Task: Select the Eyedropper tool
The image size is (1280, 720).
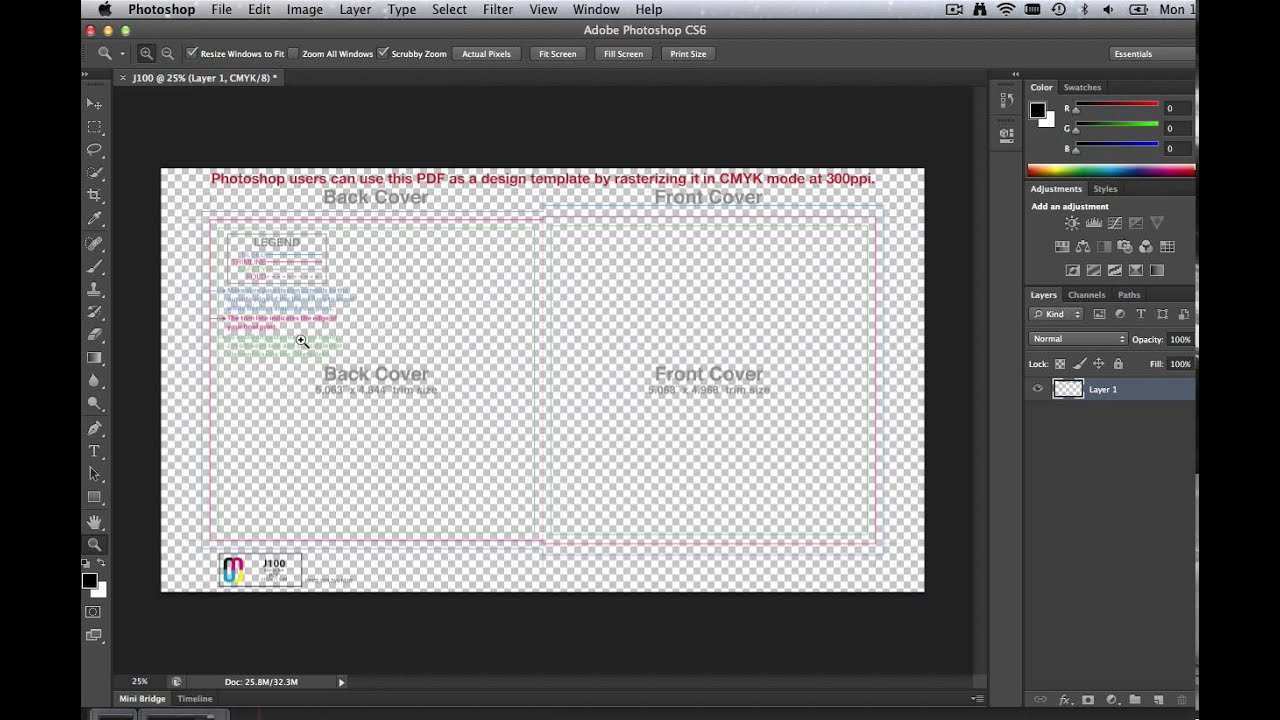Action: click(x=94, y=219)
